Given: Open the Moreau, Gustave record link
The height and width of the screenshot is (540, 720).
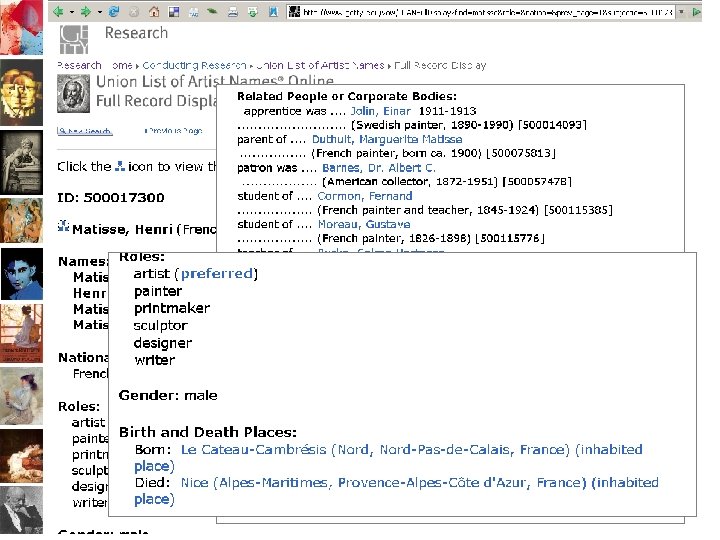Looking at the screenshot, I should [364, 225].
